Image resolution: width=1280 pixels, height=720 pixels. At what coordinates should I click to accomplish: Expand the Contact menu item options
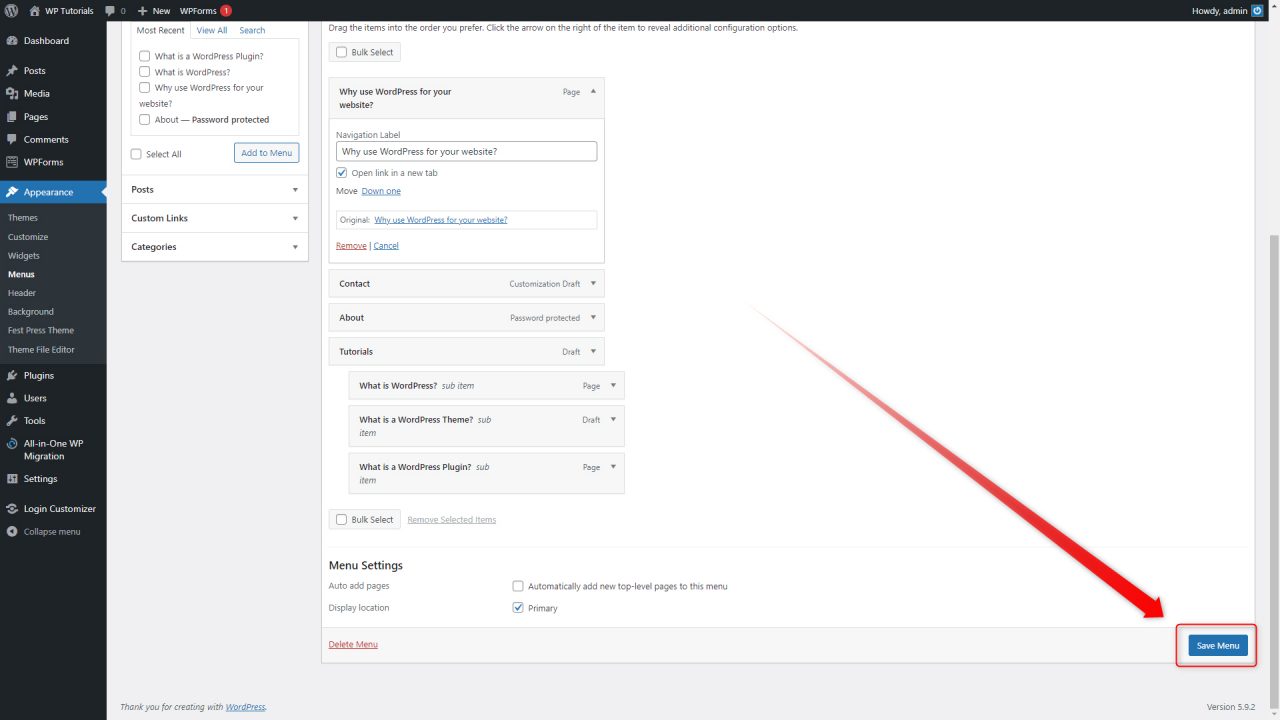(593, 283)
